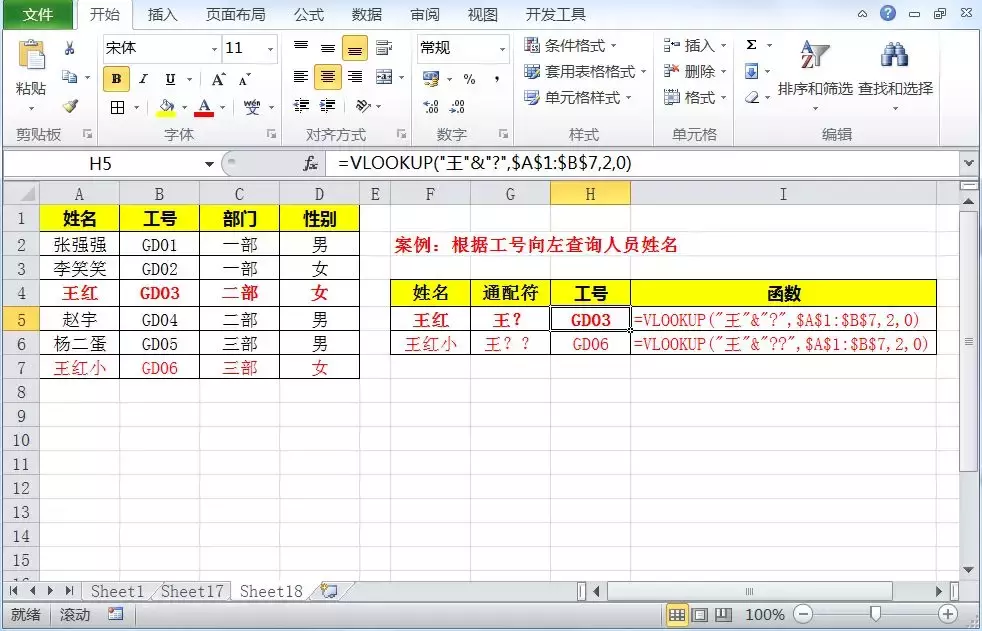982x631 pixels.
Task: Toggle Bold formatting
Action: pyautogui.click(x=116, y=79)
